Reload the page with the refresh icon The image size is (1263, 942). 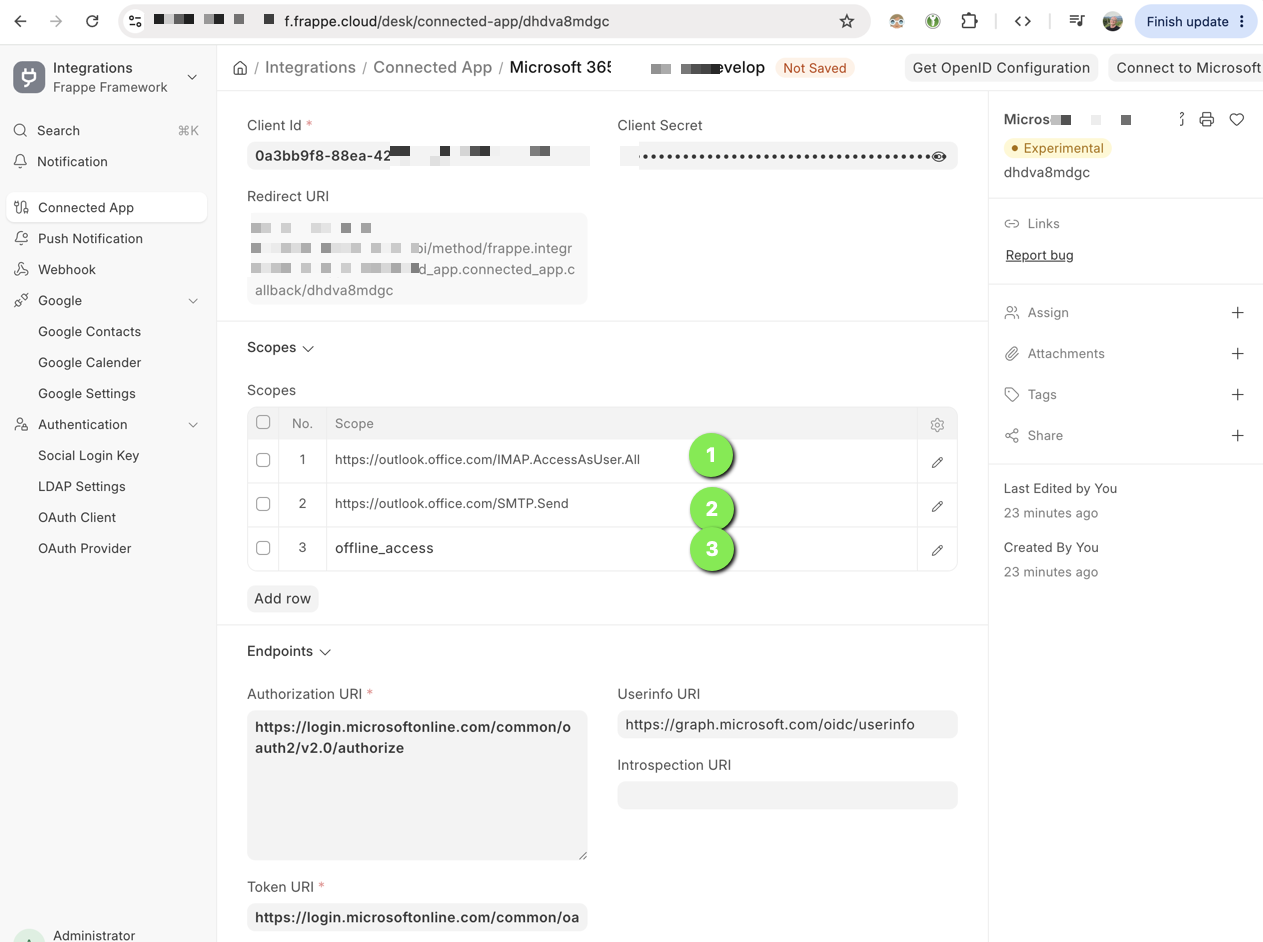coord(92,21)
